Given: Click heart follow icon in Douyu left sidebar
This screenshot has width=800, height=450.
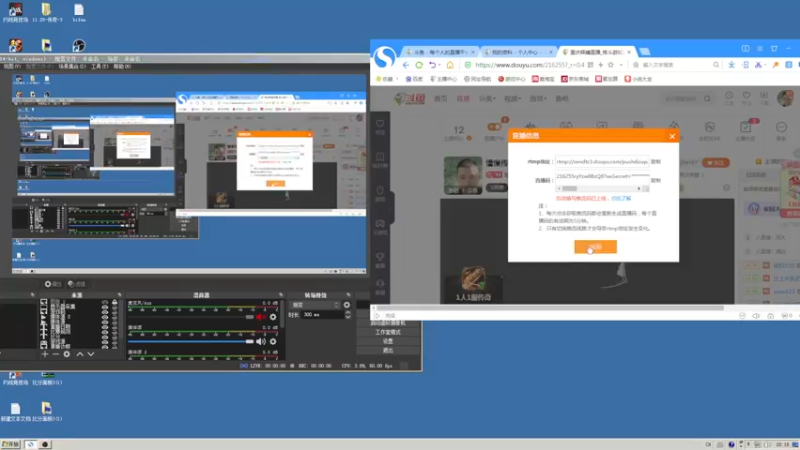Looking at the screenshot, I should coord(380,124).
